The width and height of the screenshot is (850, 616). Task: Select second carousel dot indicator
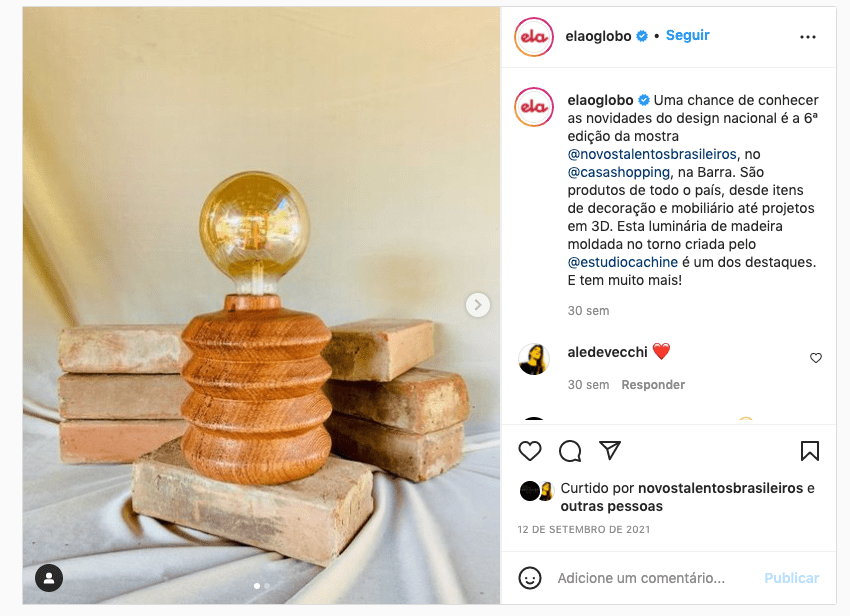tap(267, 586)
